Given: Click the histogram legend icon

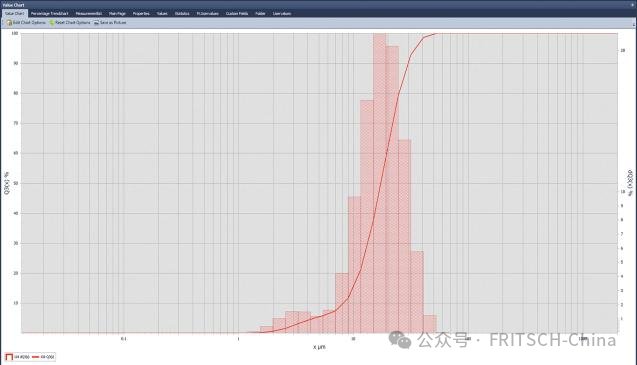Looking at the screenshot, I should pyautogui.click(x=9, y=357).
